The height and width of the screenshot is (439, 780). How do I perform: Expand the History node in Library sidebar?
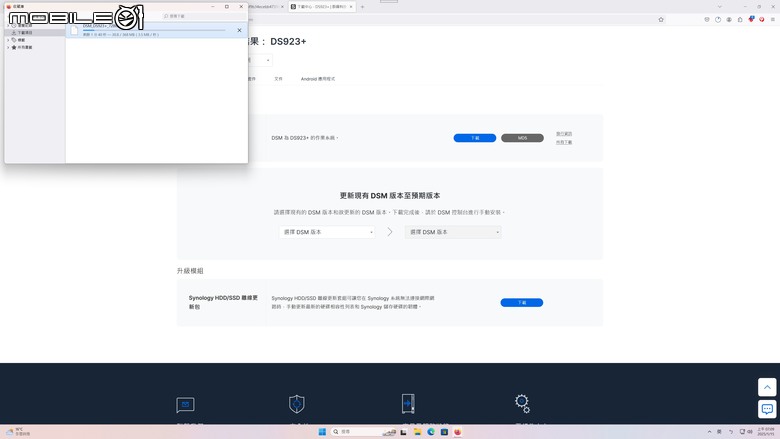pos(8,25)
